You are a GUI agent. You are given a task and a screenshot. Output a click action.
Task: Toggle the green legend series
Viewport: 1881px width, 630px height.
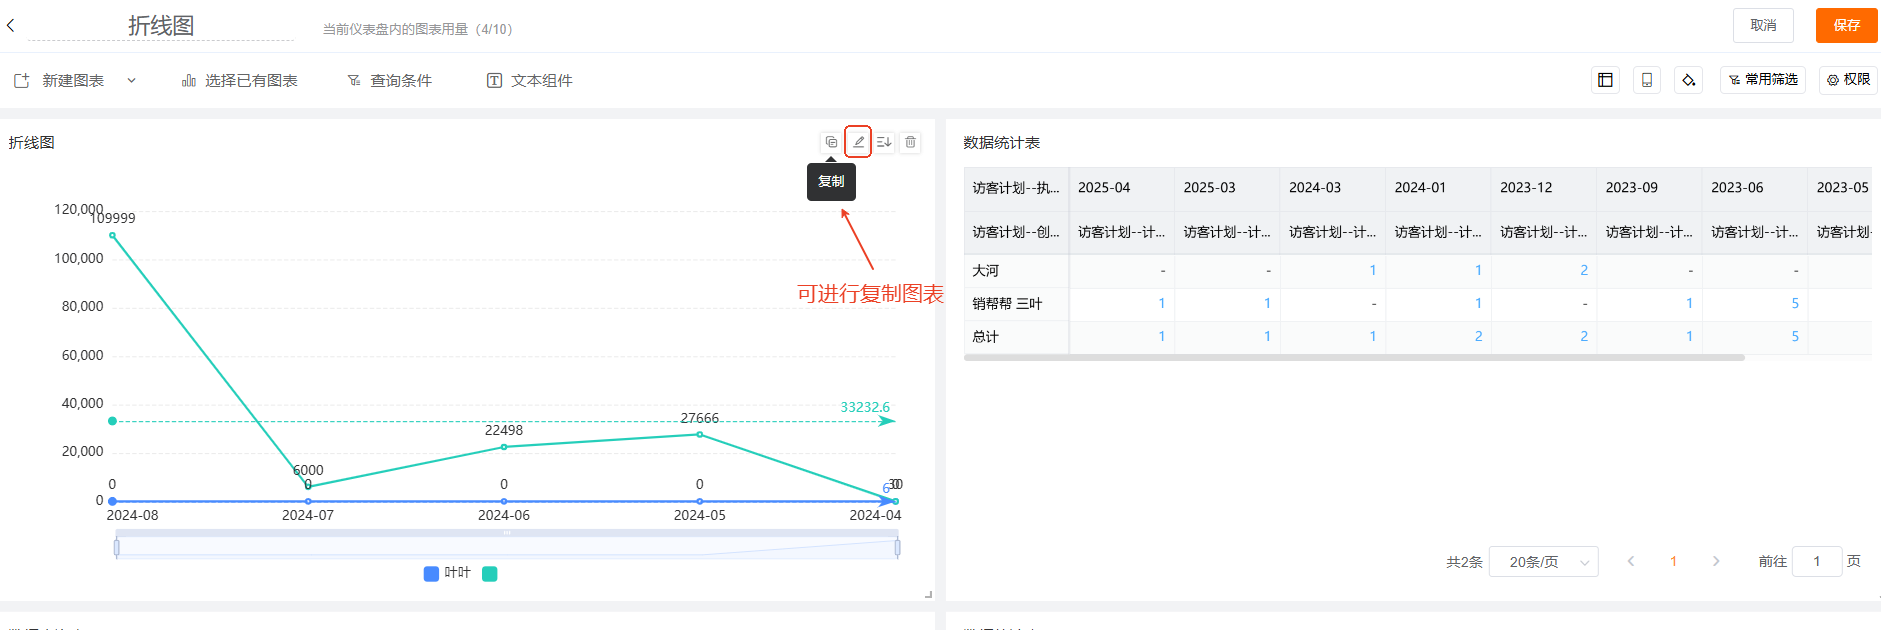point(490,573)
